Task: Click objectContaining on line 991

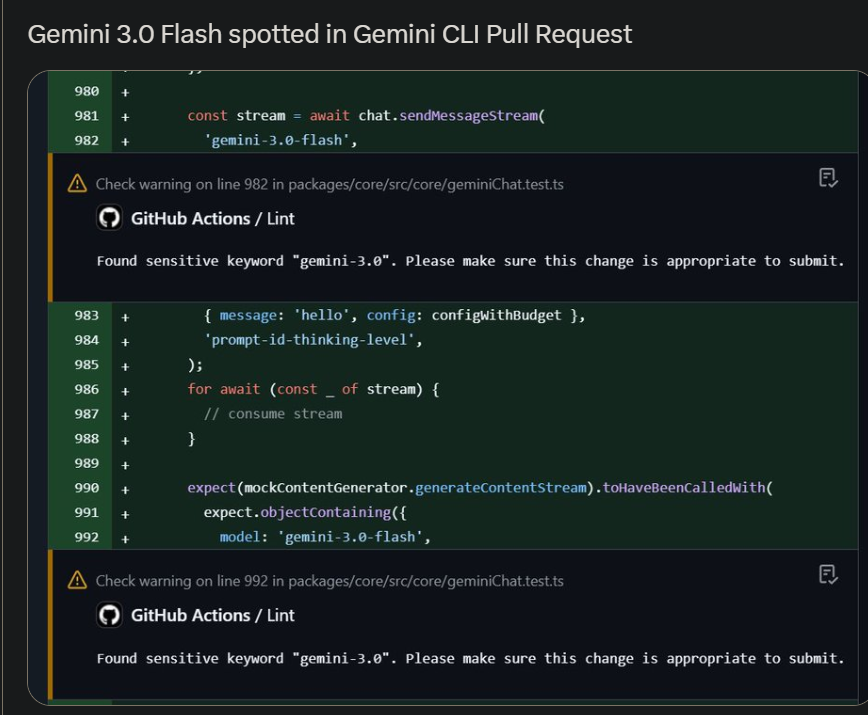Action: (326, 512)
